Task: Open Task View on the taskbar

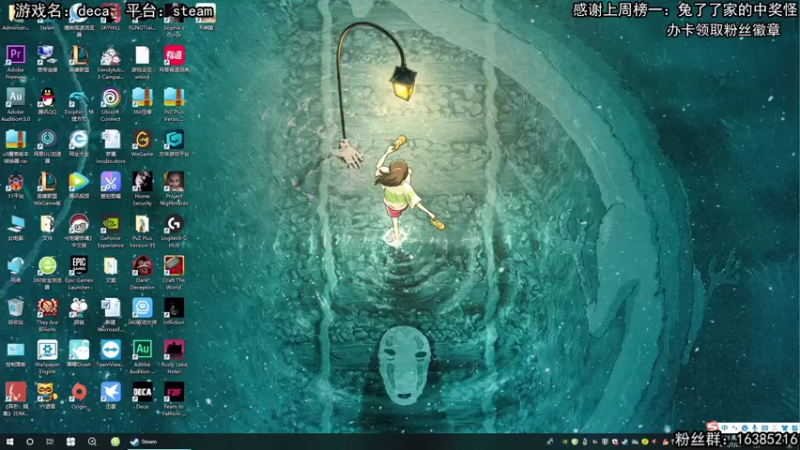Action: pos(49,441)
